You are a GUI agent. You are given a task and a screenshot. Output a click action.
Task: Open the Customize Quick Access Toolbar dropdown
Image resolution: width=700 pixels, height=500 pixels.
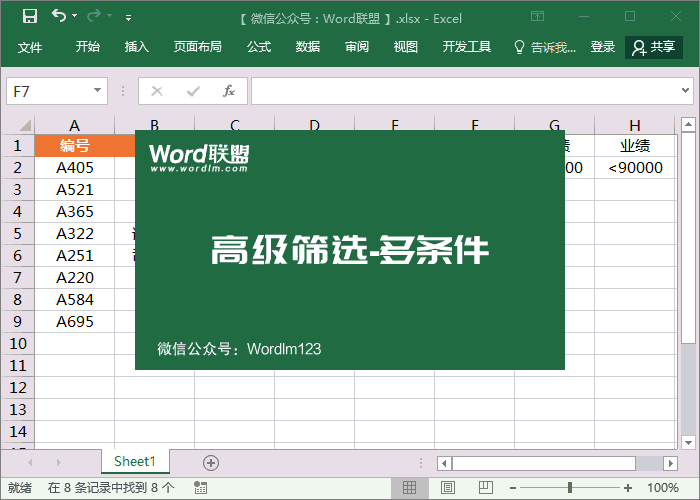128,17
